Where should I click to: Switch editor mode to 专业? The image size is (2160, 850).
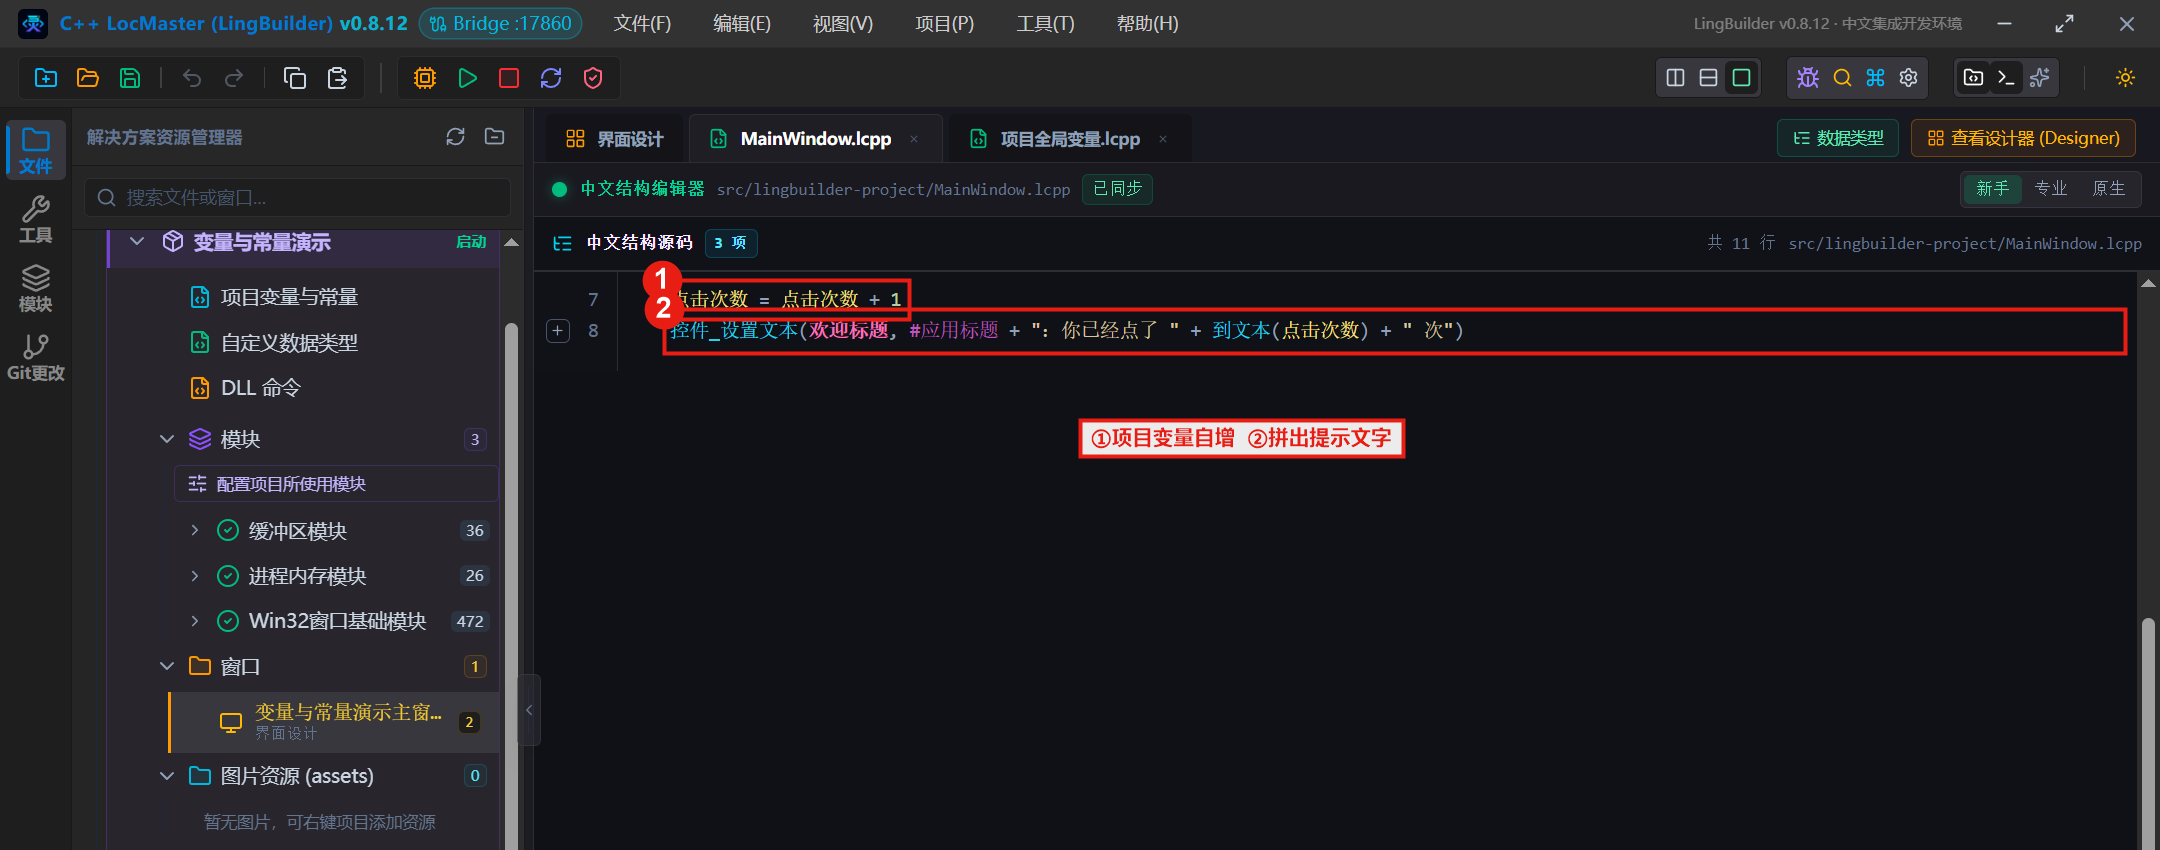coord(2051,189)
